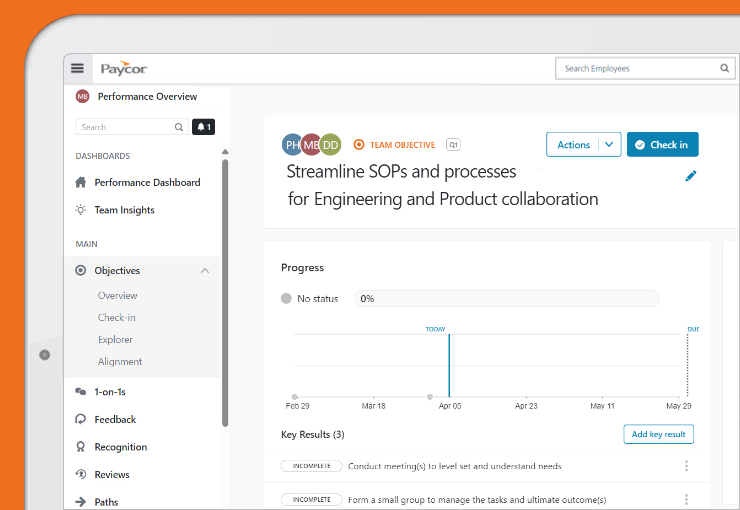The image size is (740, 510).
Task: Click the first INCOMPLETE status pill
Action: (x=311, y=466)
